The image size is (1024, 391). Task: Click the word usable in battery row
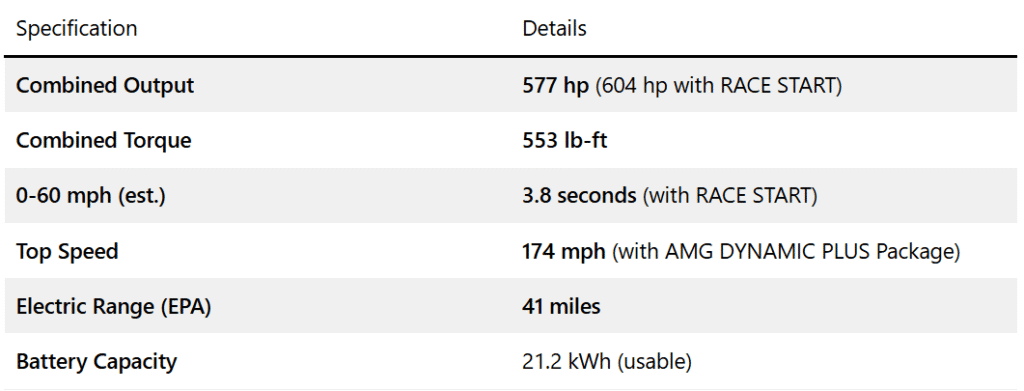tap(654, 362)
